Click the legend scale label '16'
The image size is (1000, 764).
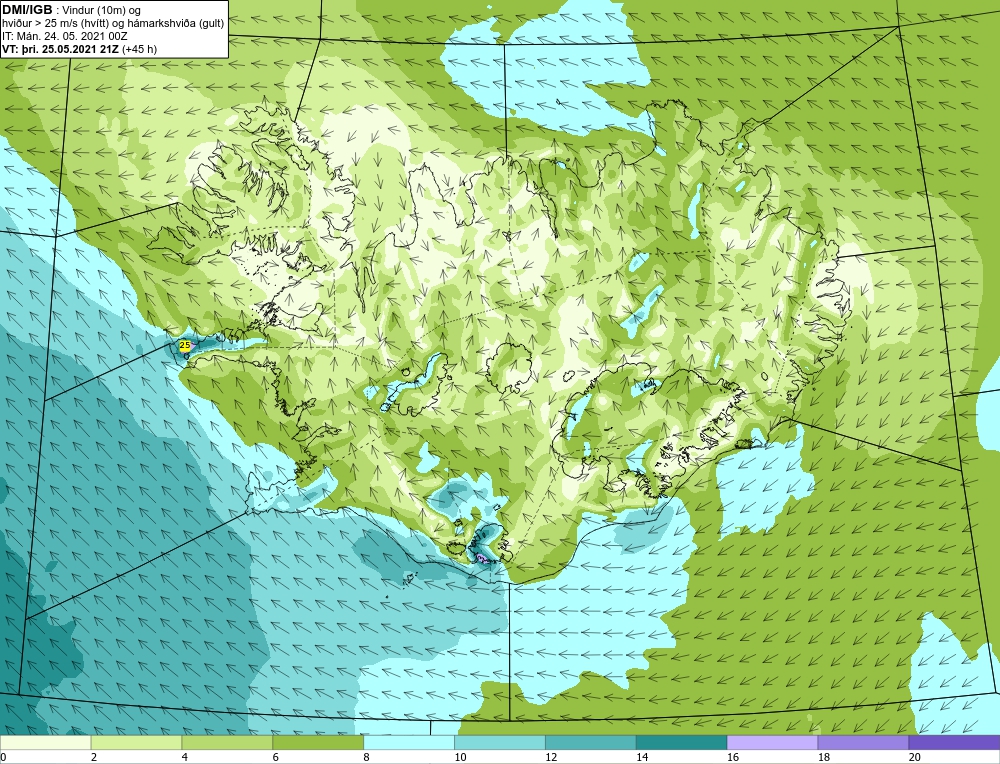pos(733,758)
